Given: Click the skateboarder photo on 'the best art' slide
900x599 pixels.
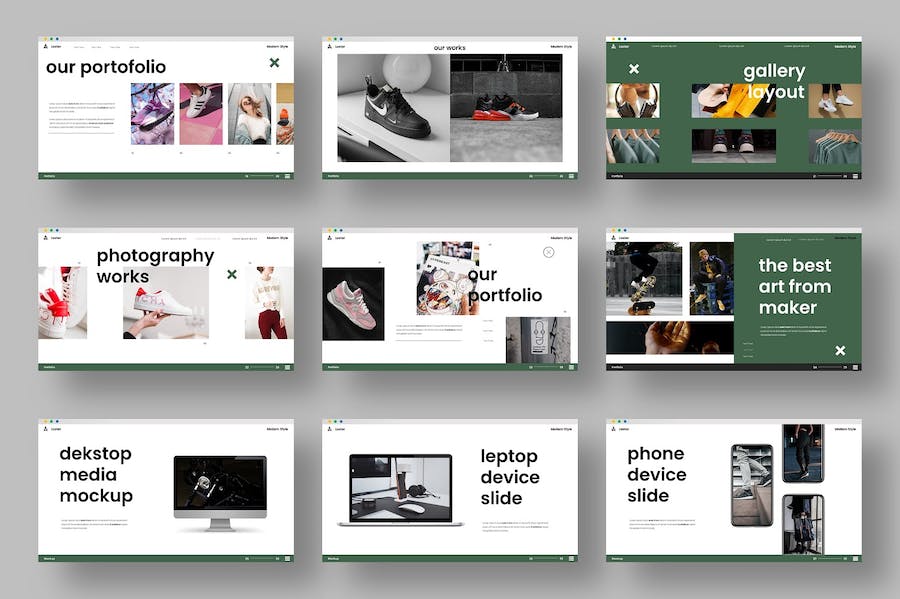Looking at the screenshot, I should (644, 281).
